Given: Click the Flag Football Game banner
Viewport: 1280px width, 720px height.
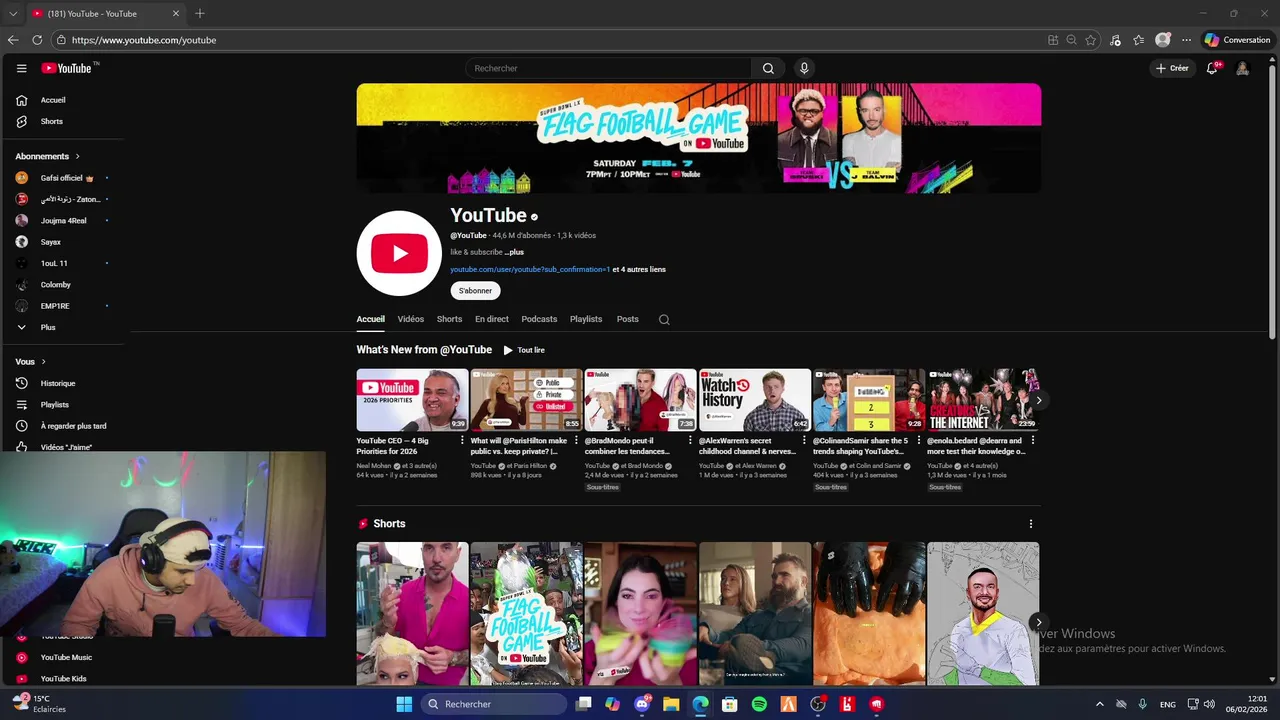Looking at the screenshot, I should tap(698, 138).
